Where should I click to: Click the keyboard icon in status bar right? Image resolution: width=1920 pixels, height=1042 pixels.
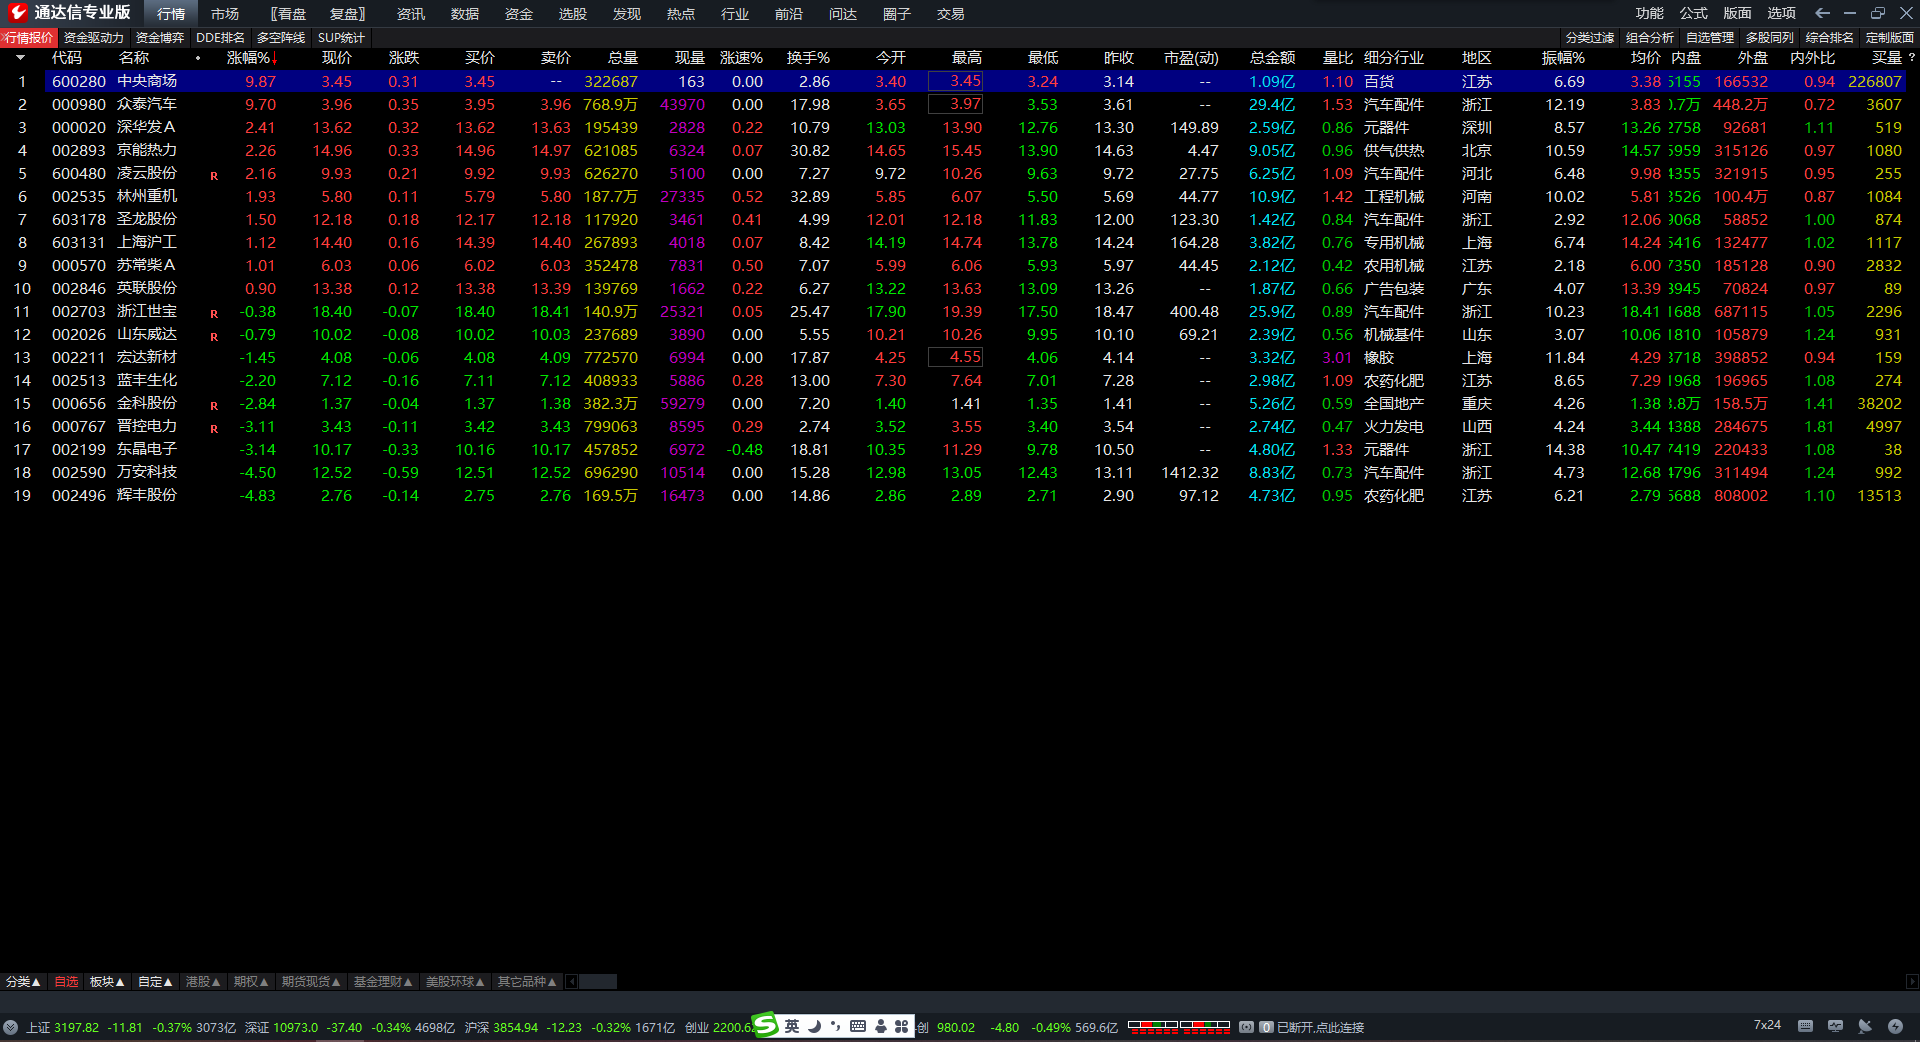click(x=1805, y=1026)
